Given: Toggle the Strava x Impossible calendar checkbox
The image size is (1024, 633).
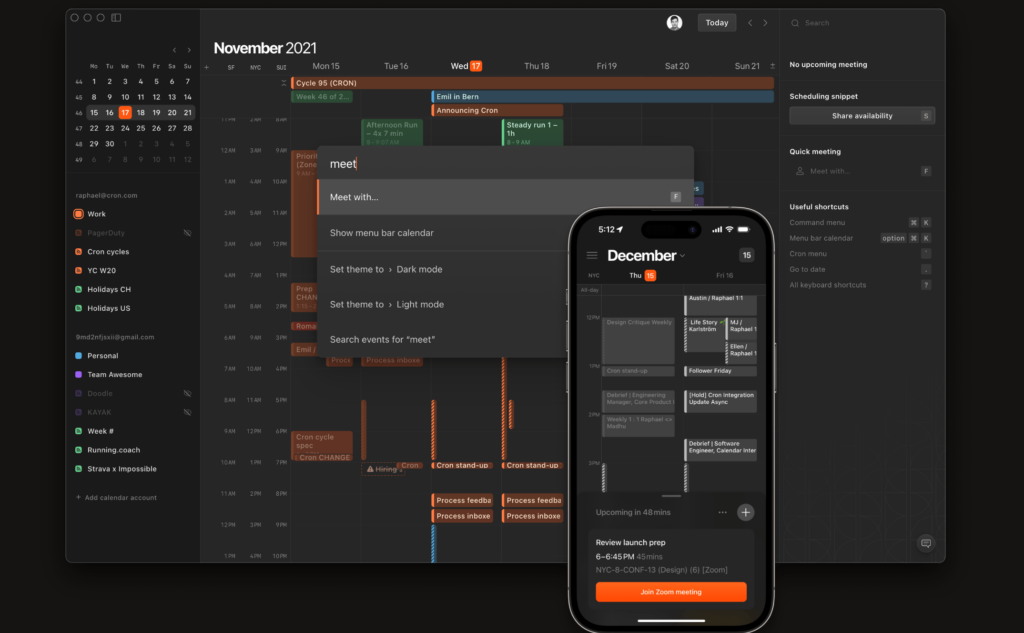Looking at the screenshot, I should pos(78,469).
